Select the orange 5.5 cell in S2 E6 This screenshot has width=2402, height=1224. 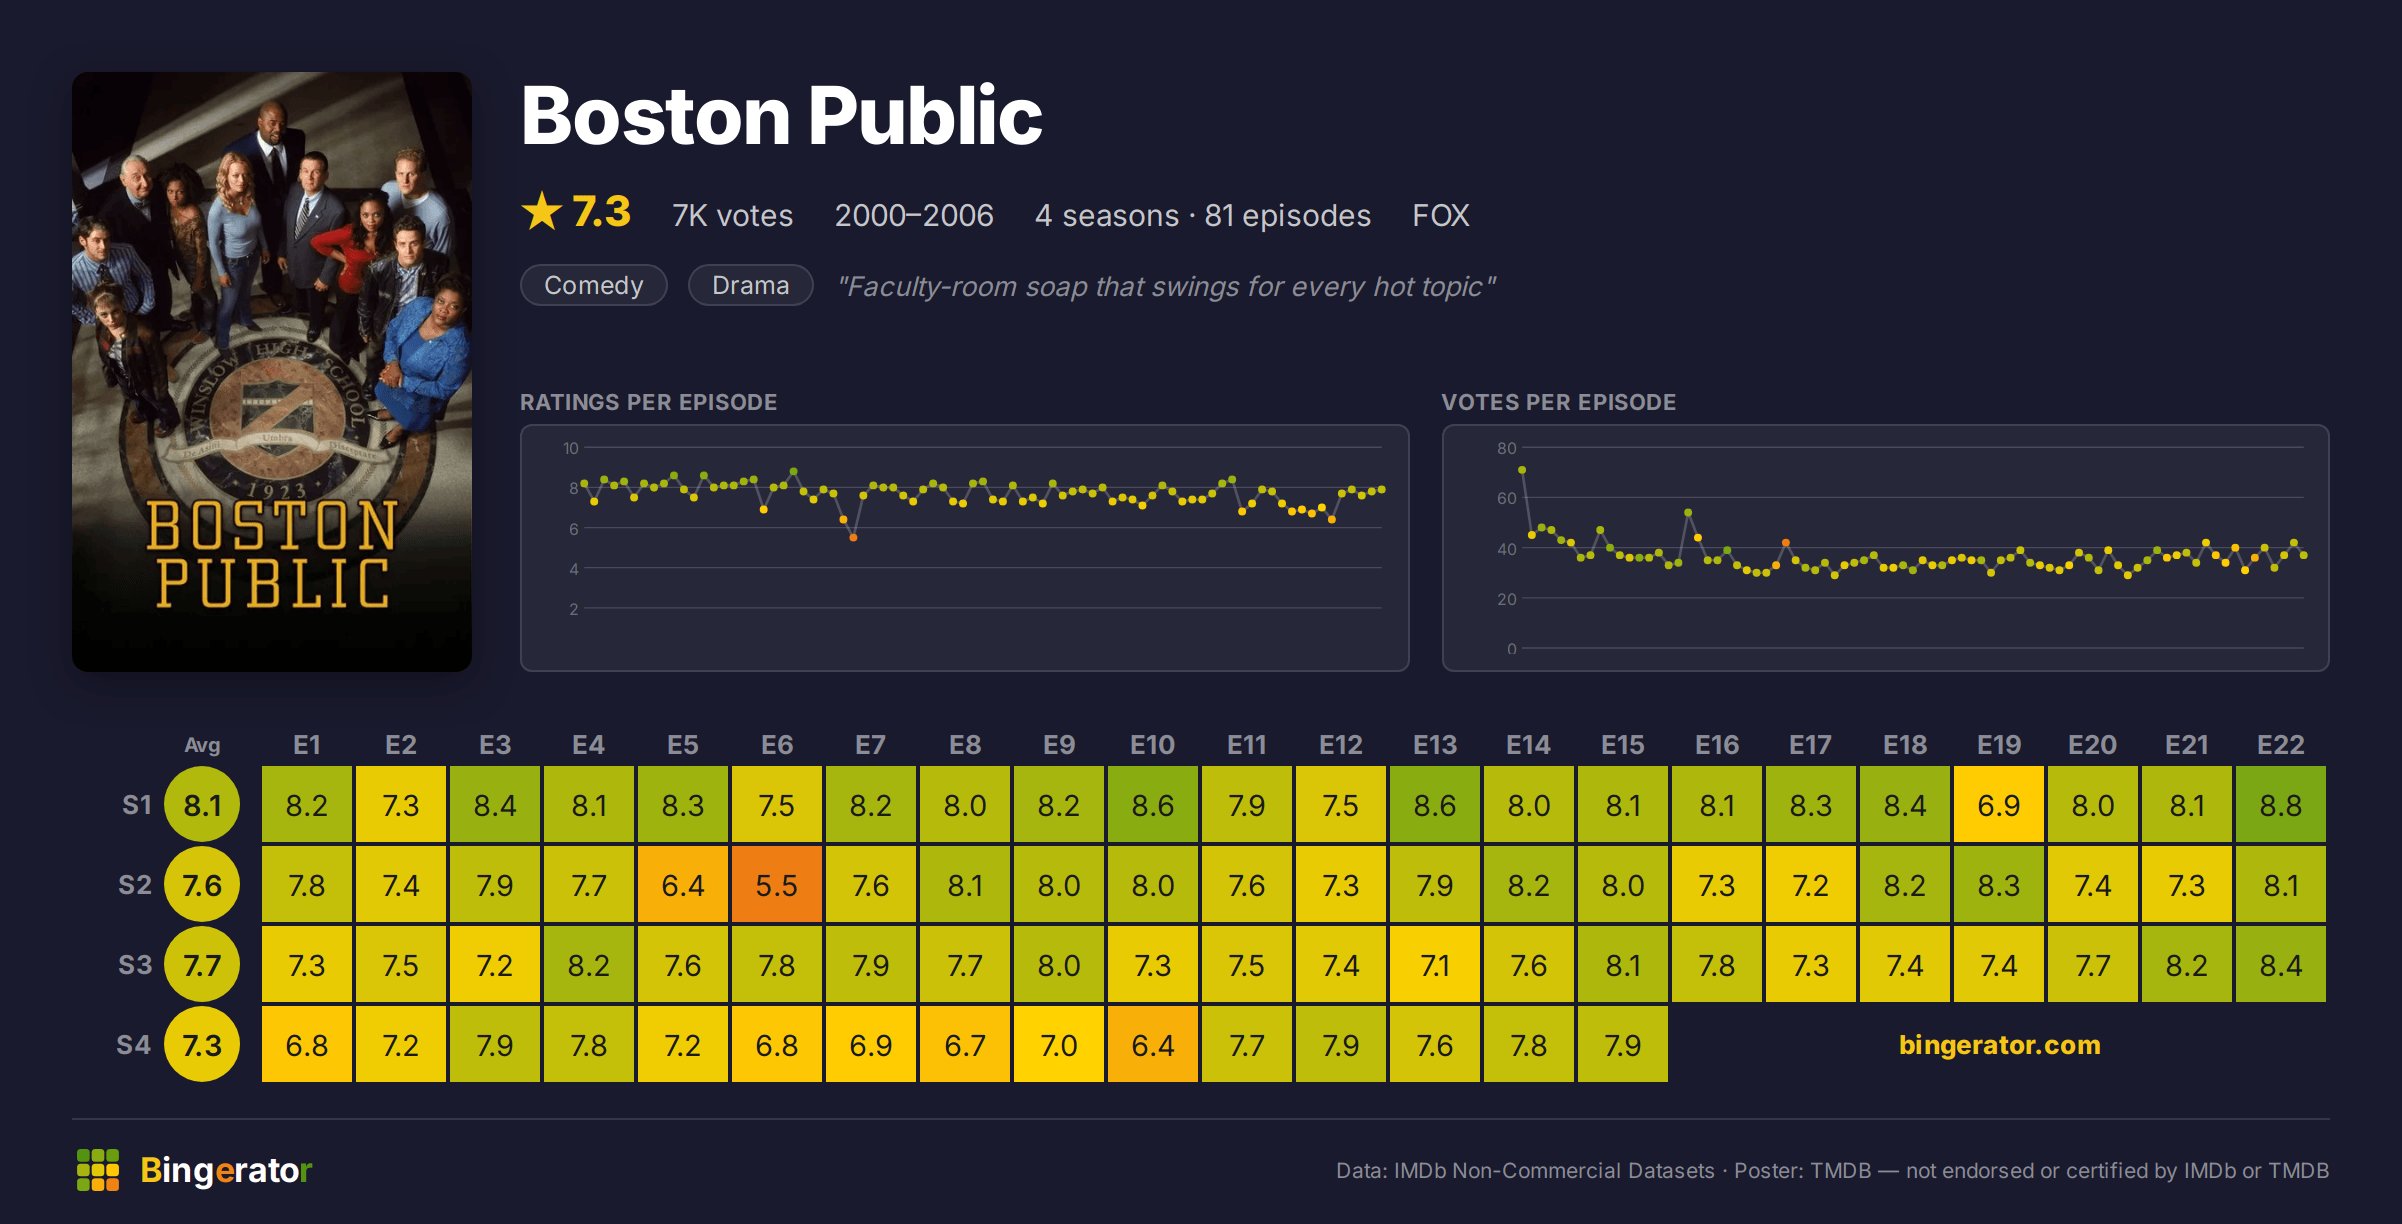pyautogui.click(x=777, y=885)
